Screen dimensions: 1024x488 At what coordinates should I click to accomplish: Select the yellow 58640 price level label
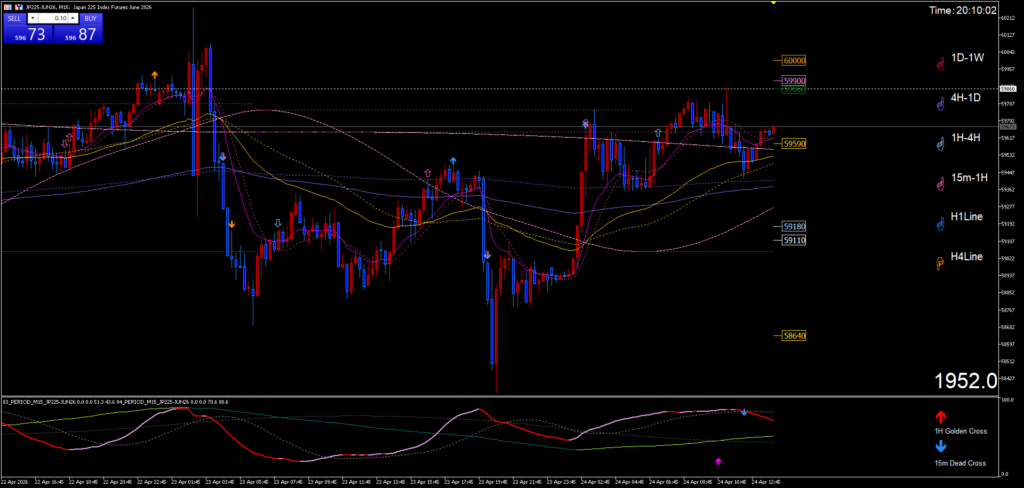click(795, 336)
